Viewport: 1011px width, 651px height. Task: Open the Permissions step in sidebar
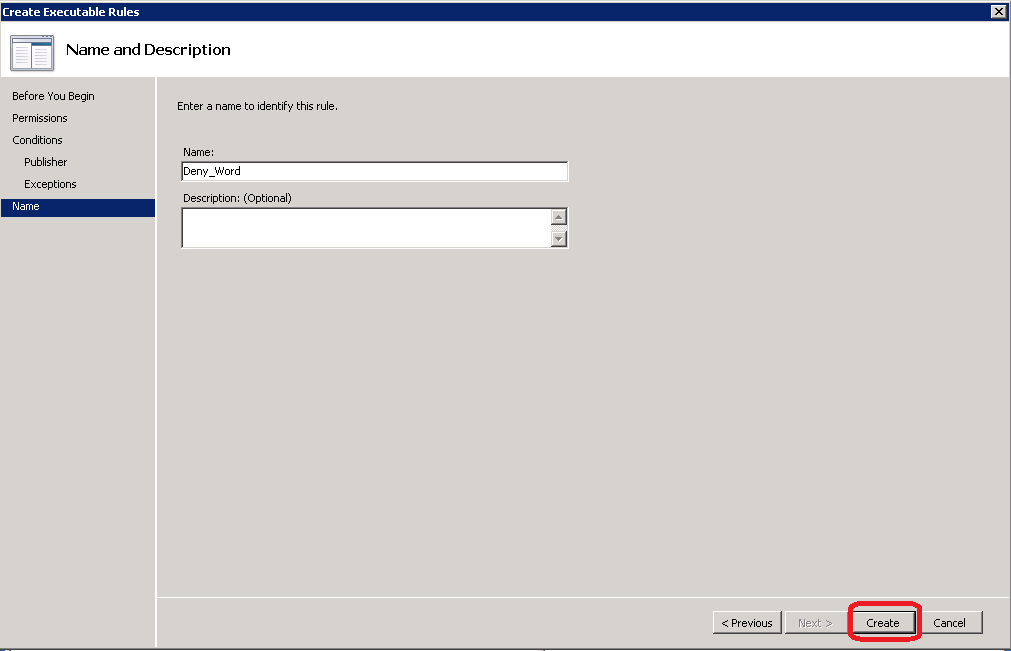(x=40, y=118)
